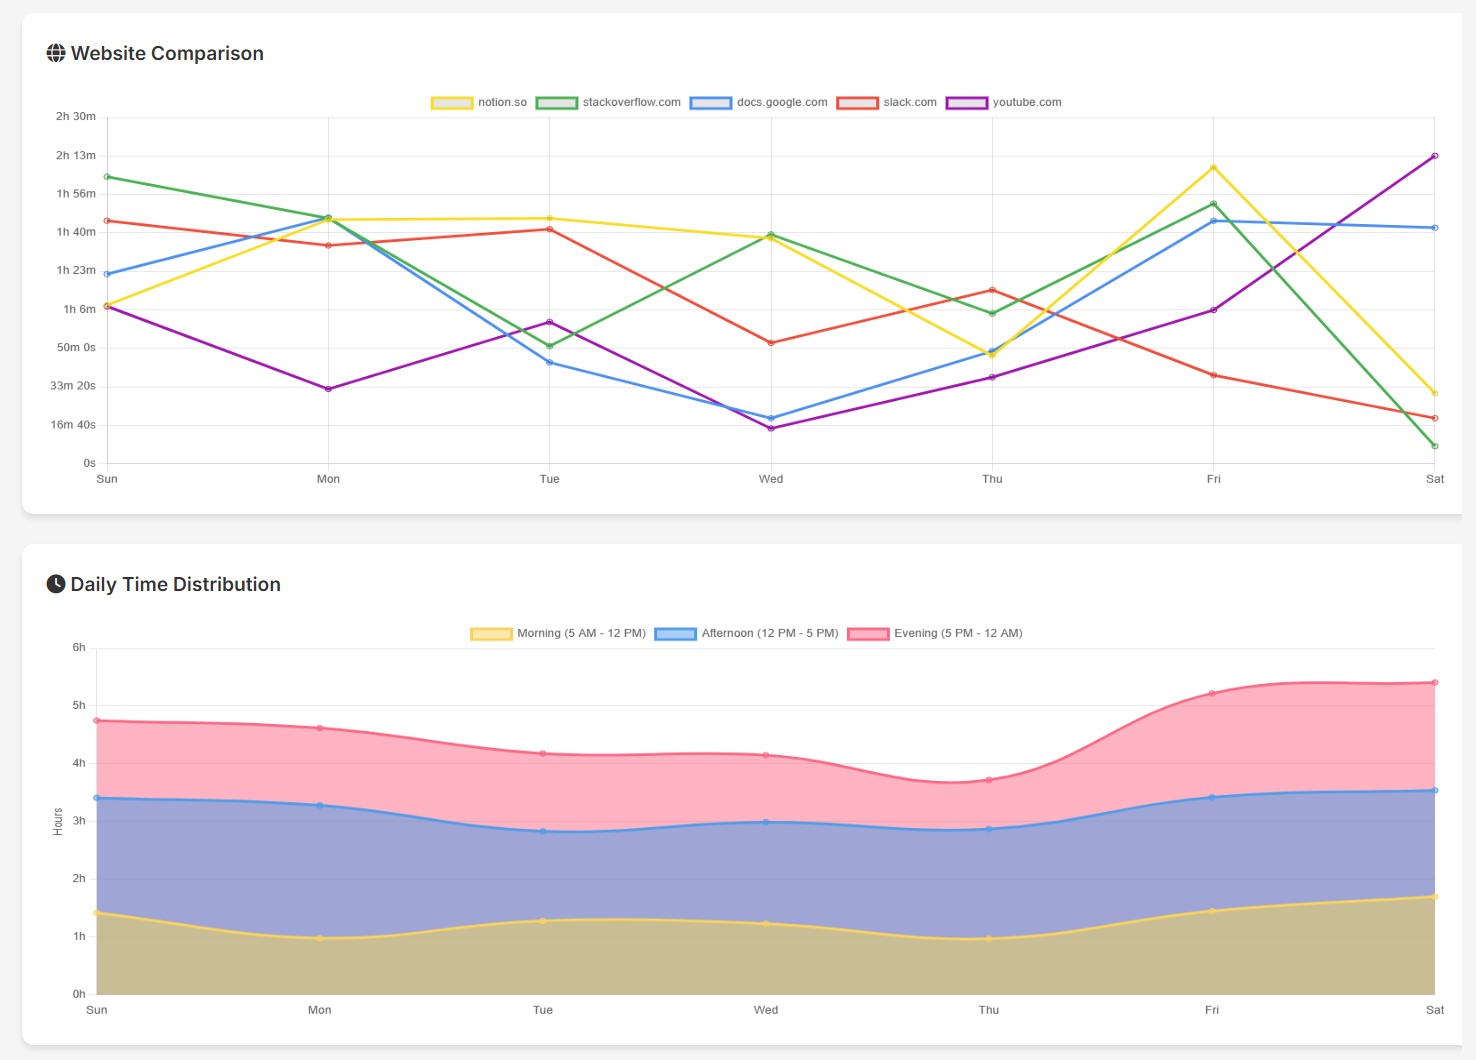
Task: Toggle Morning (5 AM - 12 PM) series
Action: (x=558, y=633)
